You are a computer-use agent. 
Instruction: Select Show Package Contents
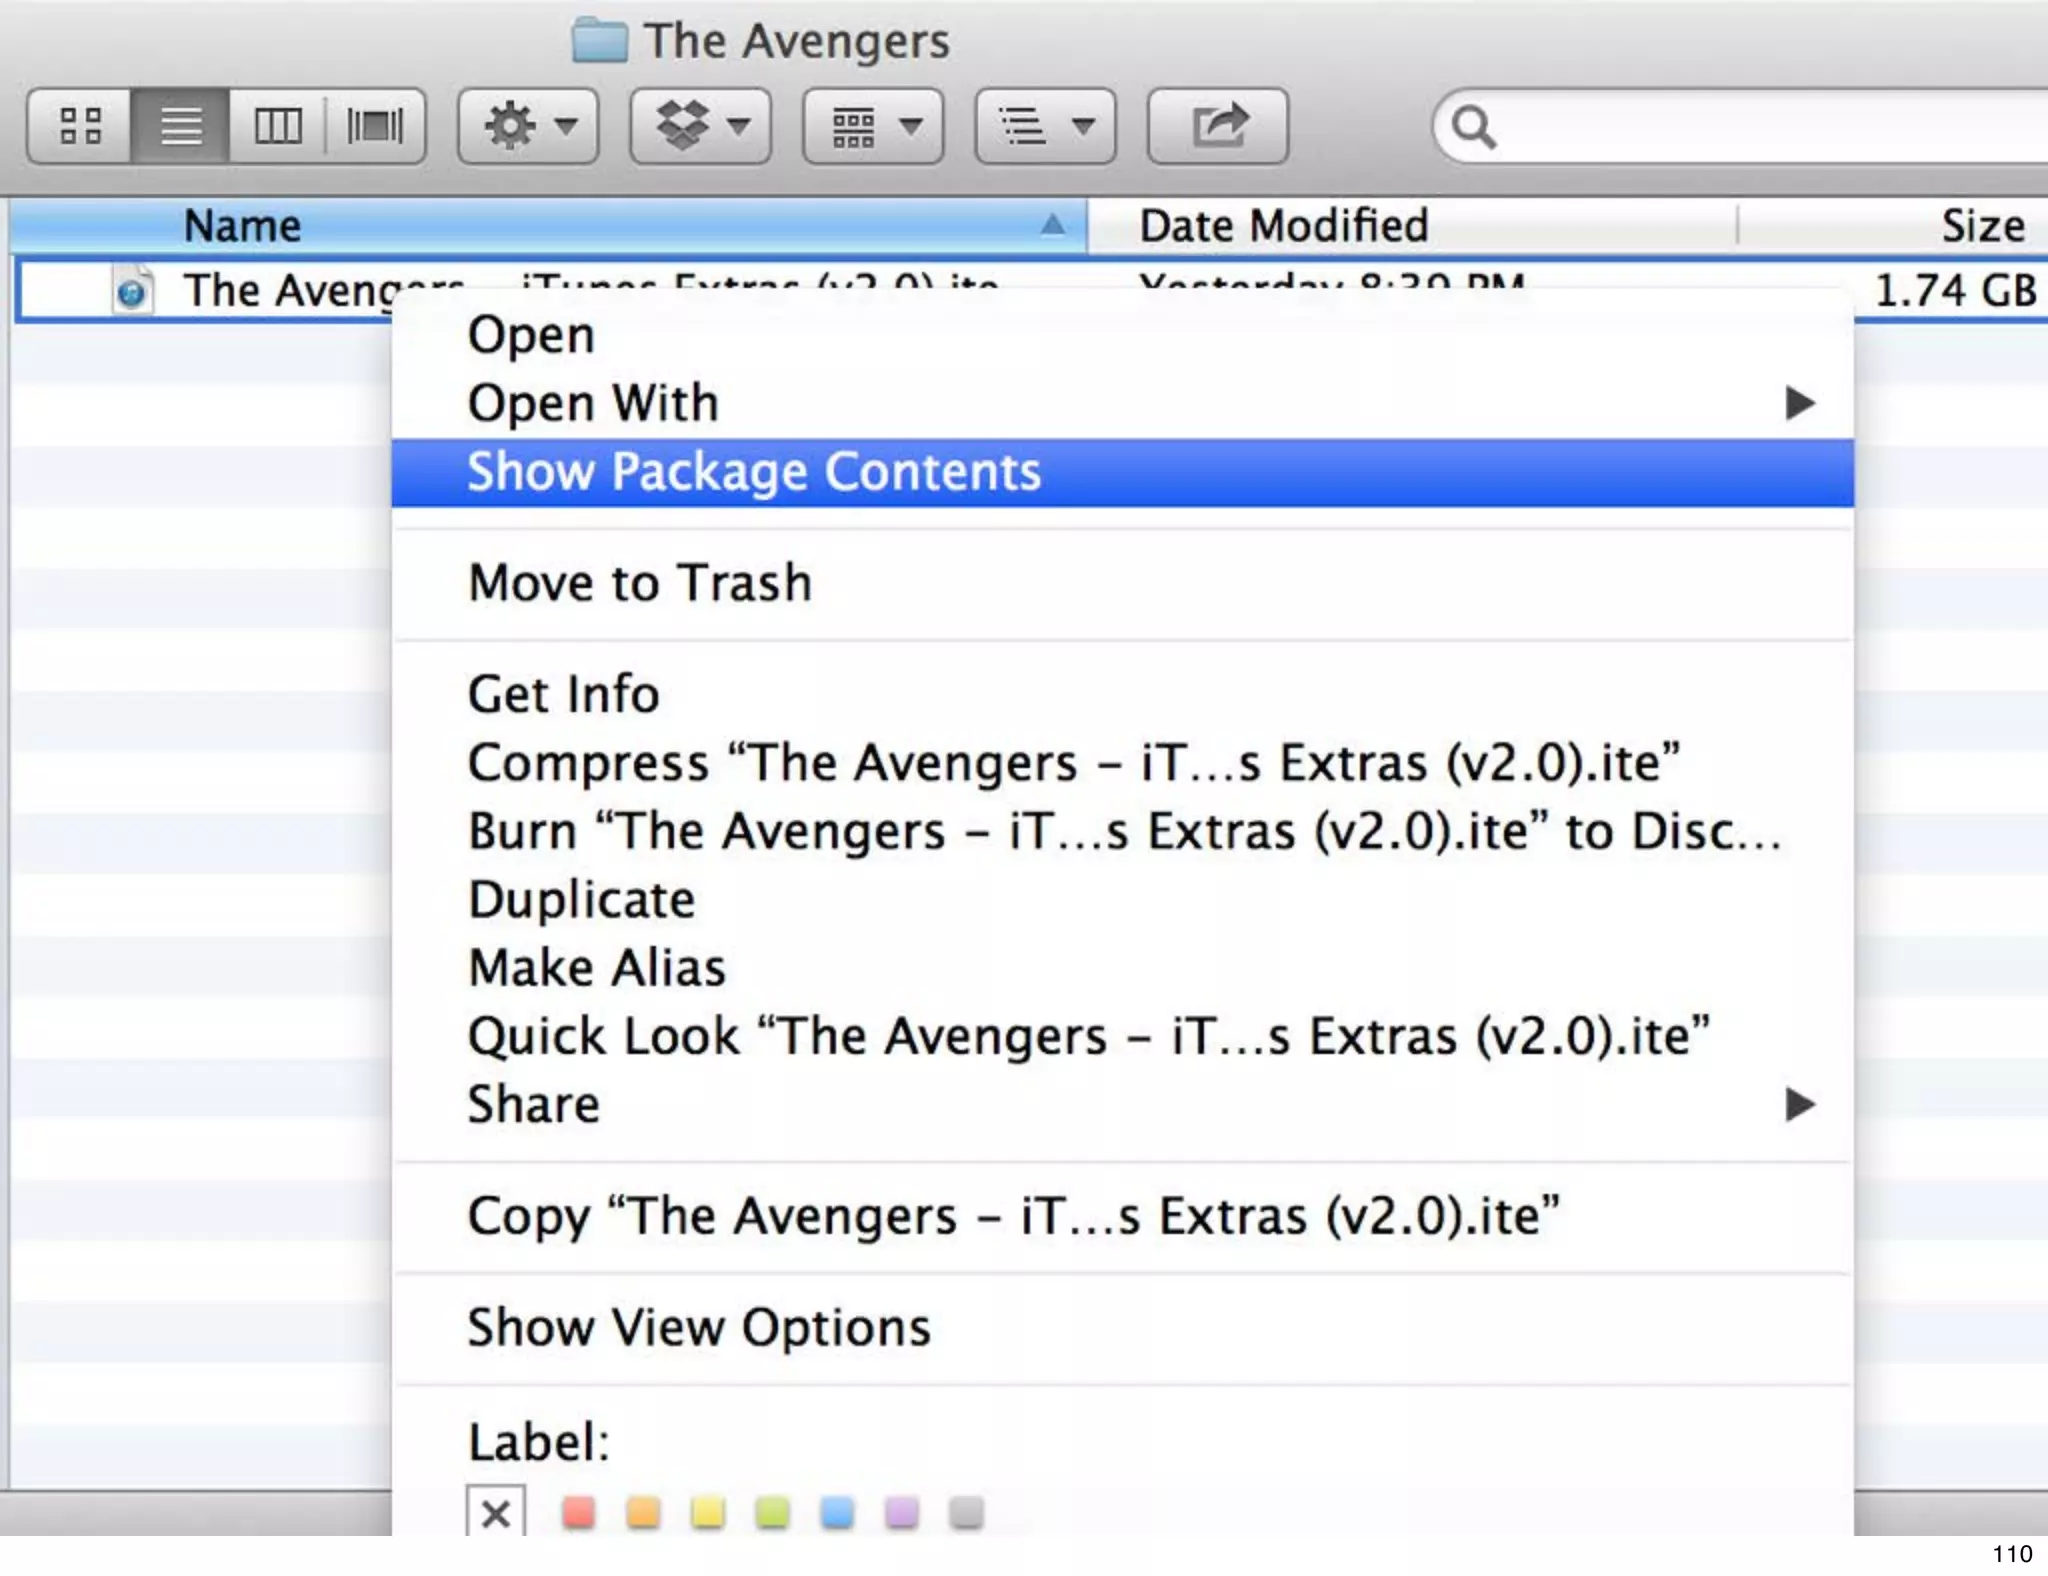754,472
